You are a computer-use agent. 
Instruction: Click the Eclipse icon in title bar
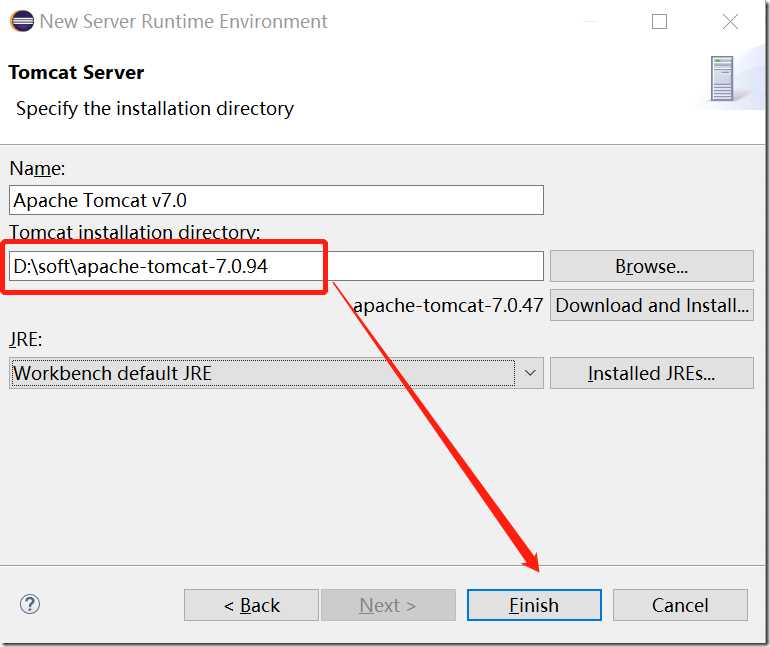(22, 22)
